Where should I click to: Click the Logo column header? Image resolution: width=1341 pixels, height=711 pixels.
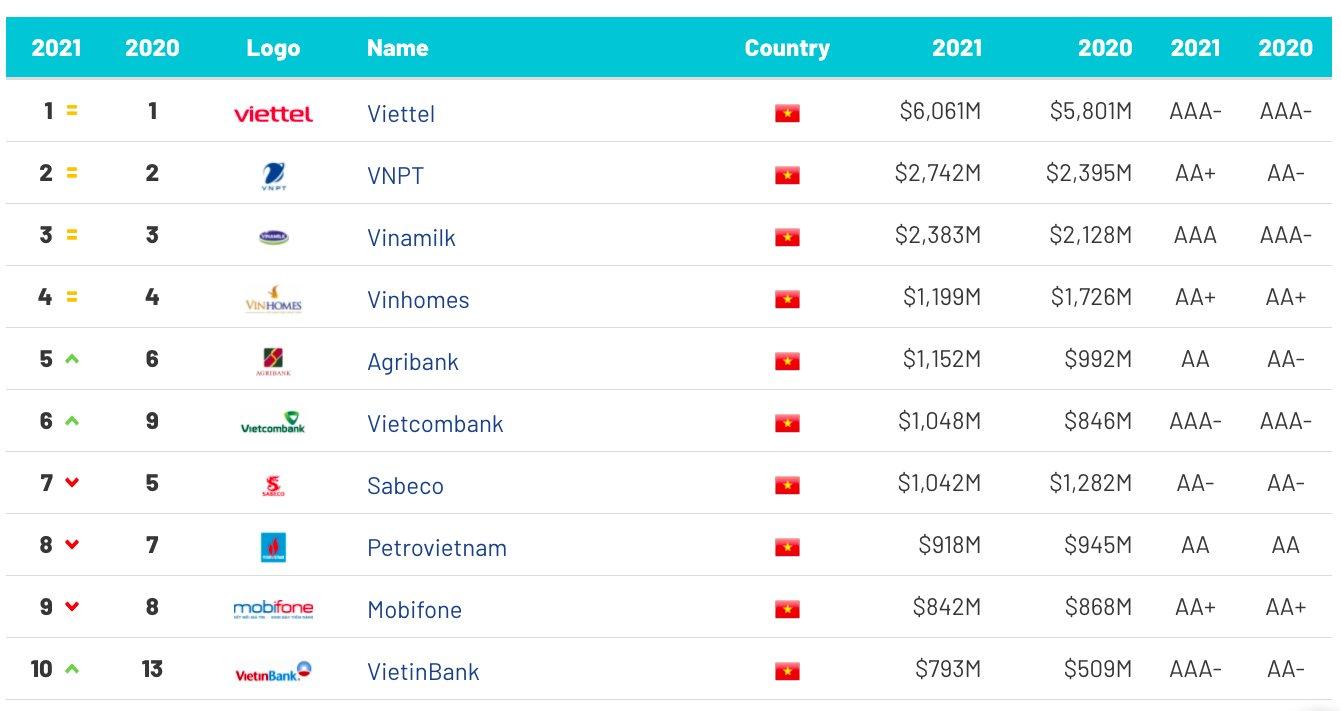[273, 48]
